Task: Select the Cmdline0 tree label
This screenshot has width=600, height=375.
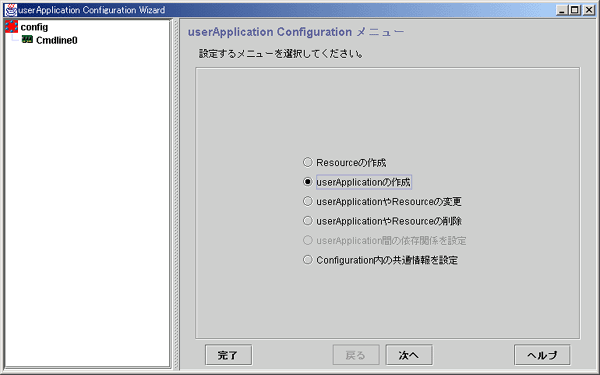Action: 57,40
